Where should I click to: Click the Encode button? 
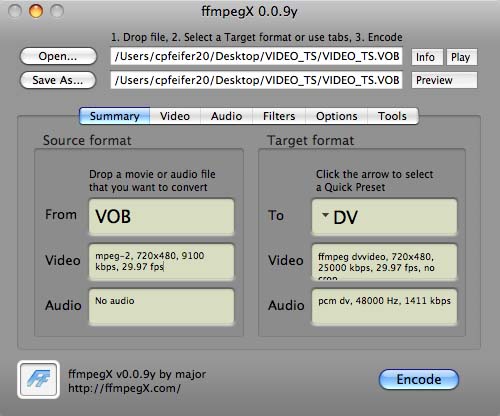pos(419,379)
